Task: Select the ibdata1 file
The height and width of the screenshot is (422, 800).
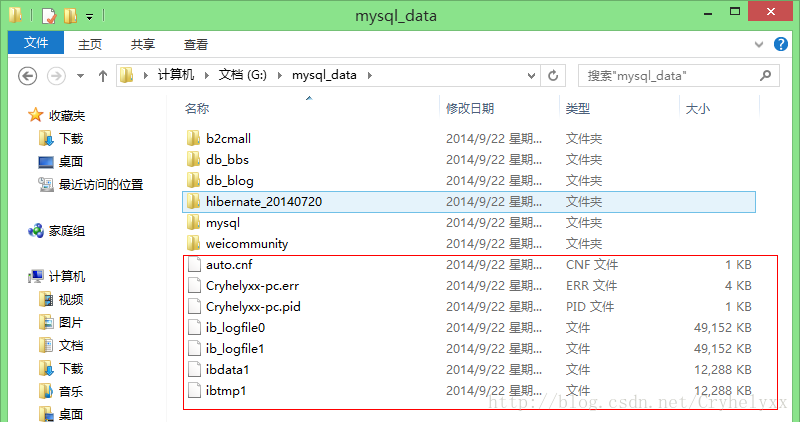Action: coord(469,369)
